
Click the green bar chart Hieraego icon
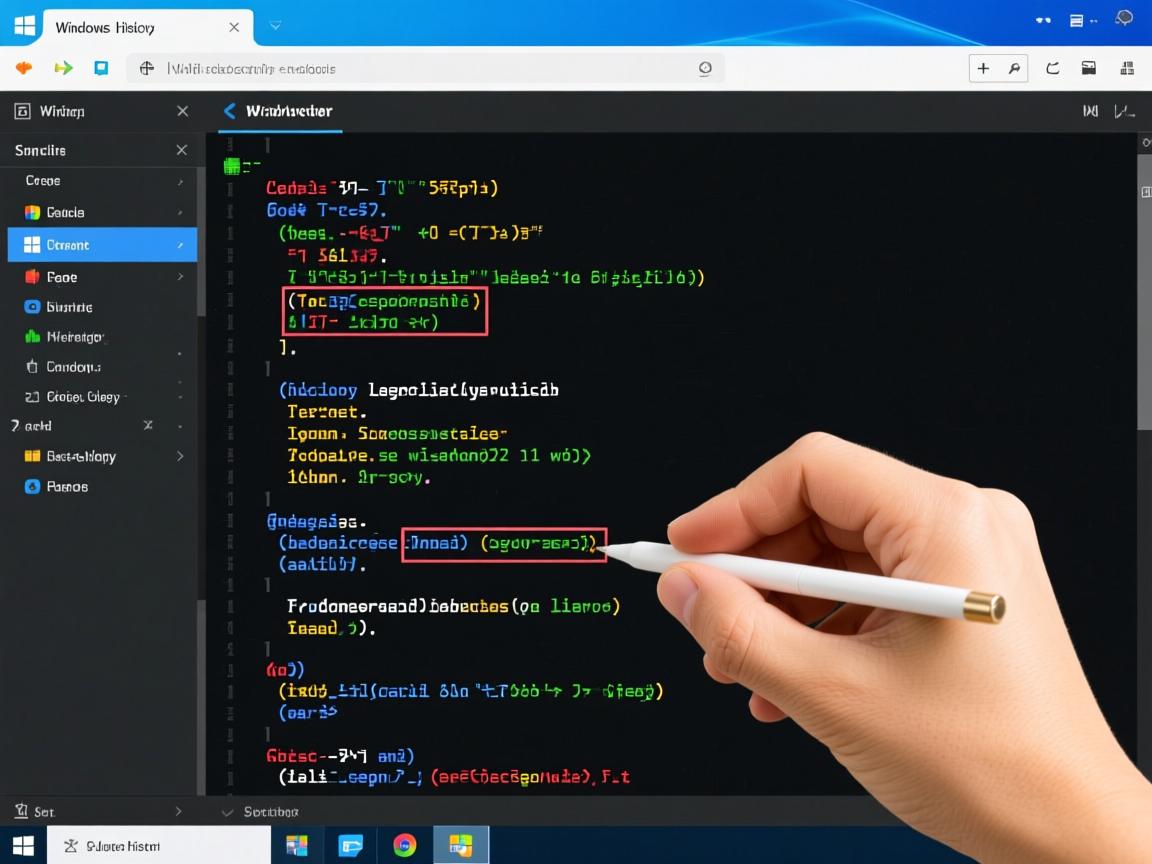(31, 337)
